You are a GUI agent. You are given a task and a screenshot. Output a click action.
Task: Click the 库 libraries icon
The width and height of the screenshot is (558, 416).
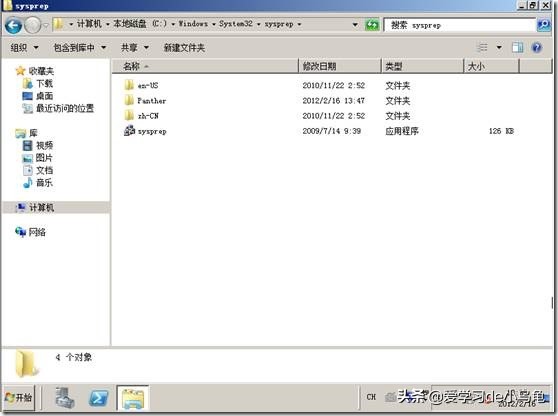[21, 133]
